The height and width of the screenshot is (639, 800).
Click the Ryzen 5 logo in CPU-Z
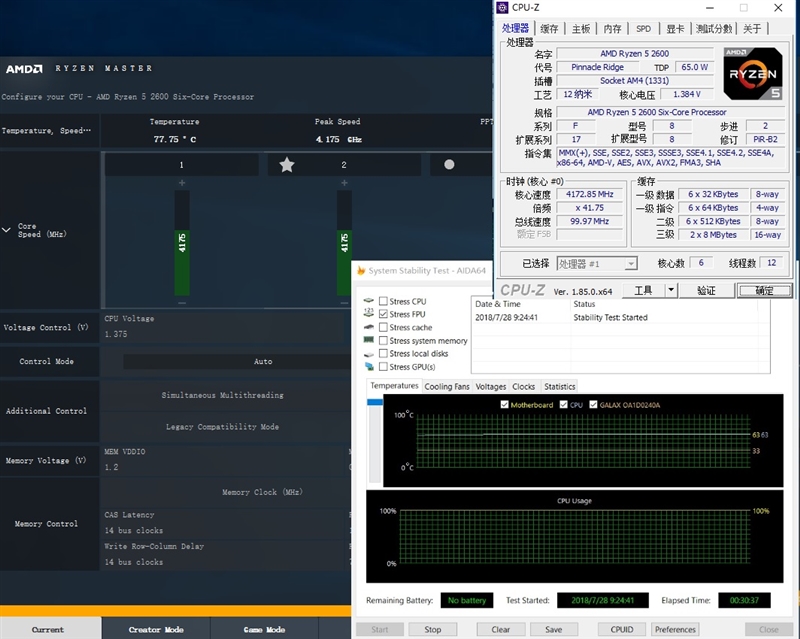(x=753, y=73)
